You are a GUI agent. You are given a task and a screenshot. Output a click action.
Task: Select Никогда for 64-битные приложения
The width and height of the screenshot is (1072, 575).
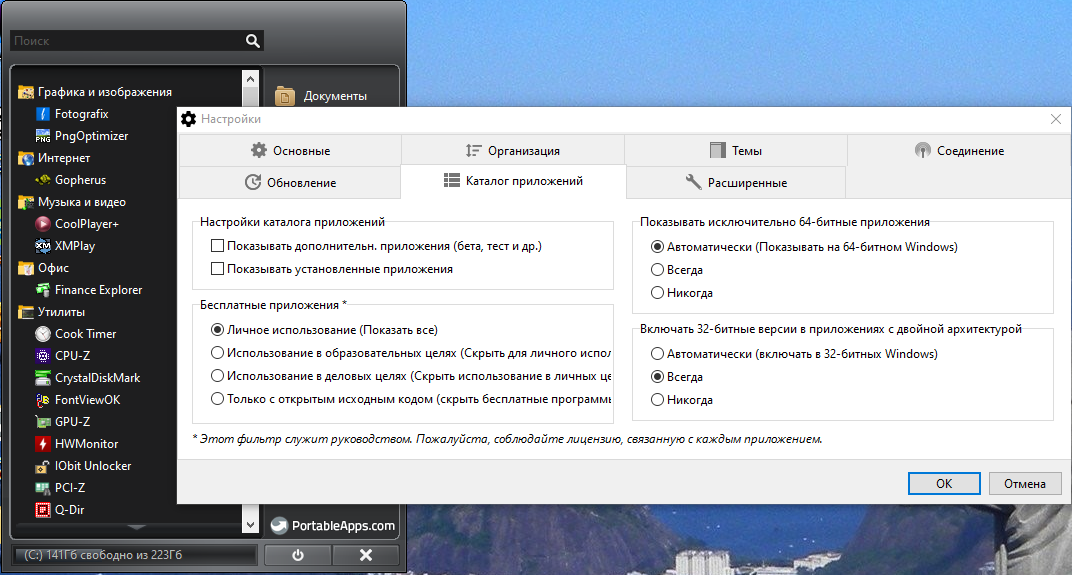point(657,293)
